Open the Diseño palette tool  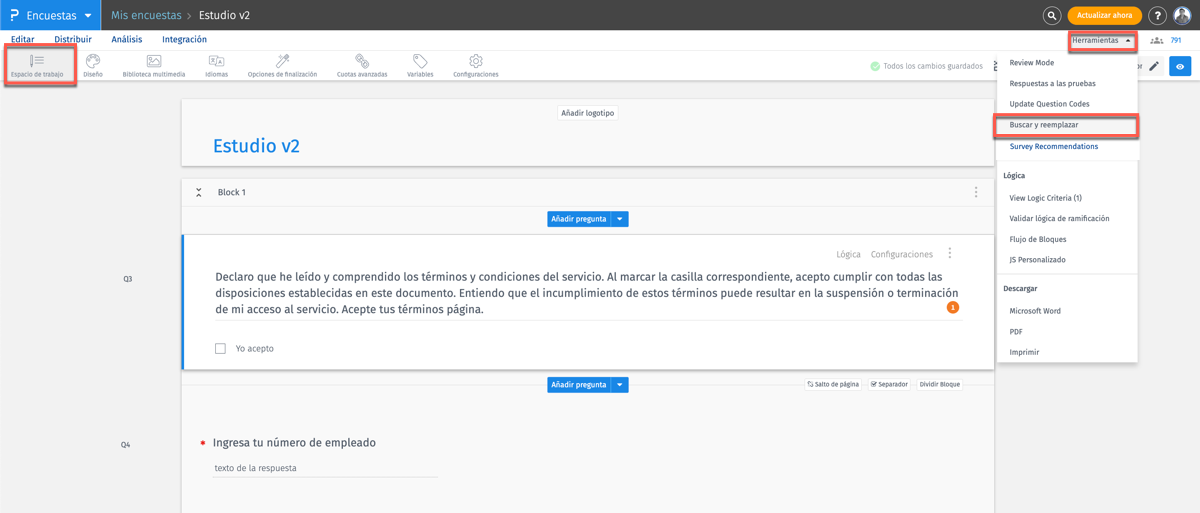[x=93, y=66]
